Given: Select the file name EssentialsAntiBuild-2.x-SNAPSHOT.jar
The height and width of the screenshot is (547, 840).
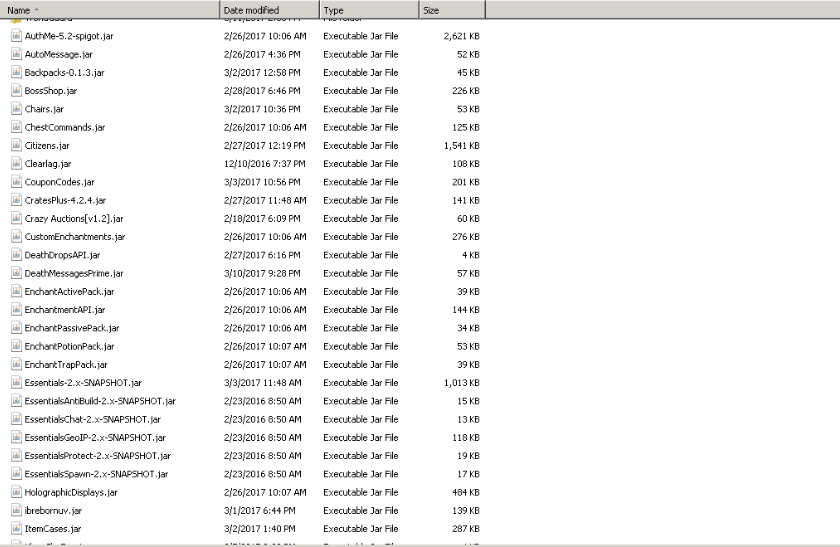Looking at the screenshot, I should pyautogui.click(x=100, y=401).
